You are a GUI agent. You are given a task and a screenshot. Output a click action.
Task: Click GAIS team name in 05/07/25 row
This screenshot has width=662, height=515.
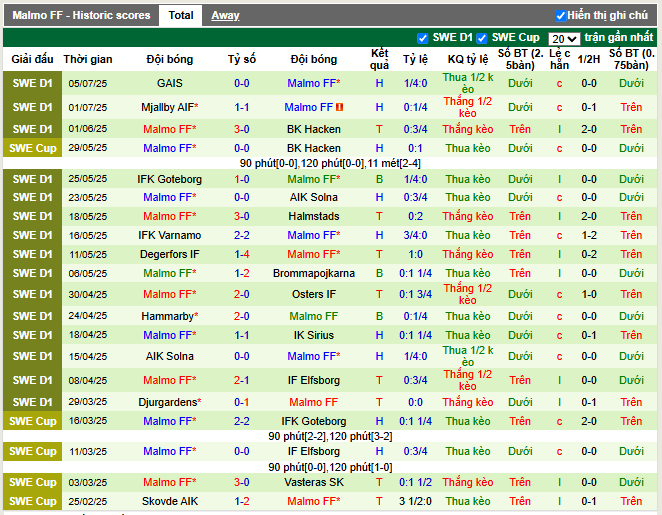[170, 83]
